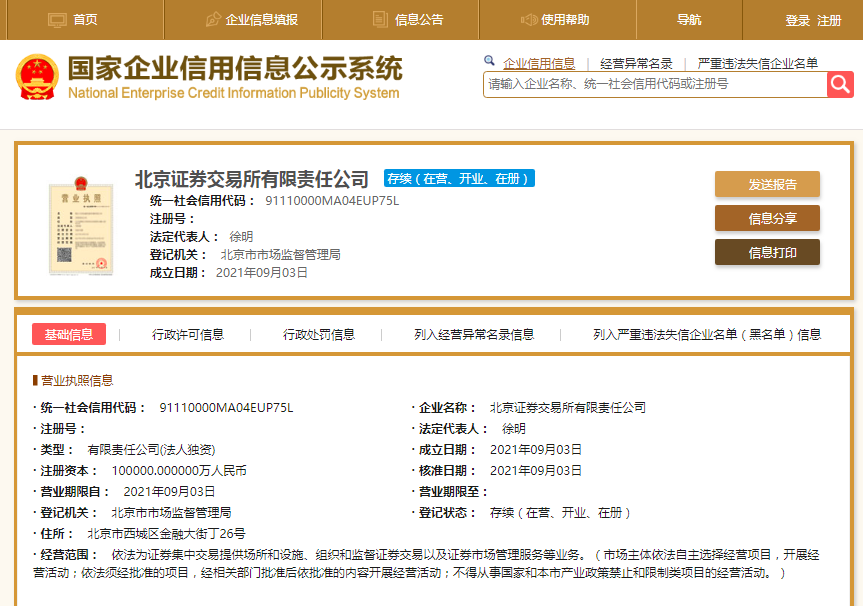Click the 信息分享 button

click(767, 219)
